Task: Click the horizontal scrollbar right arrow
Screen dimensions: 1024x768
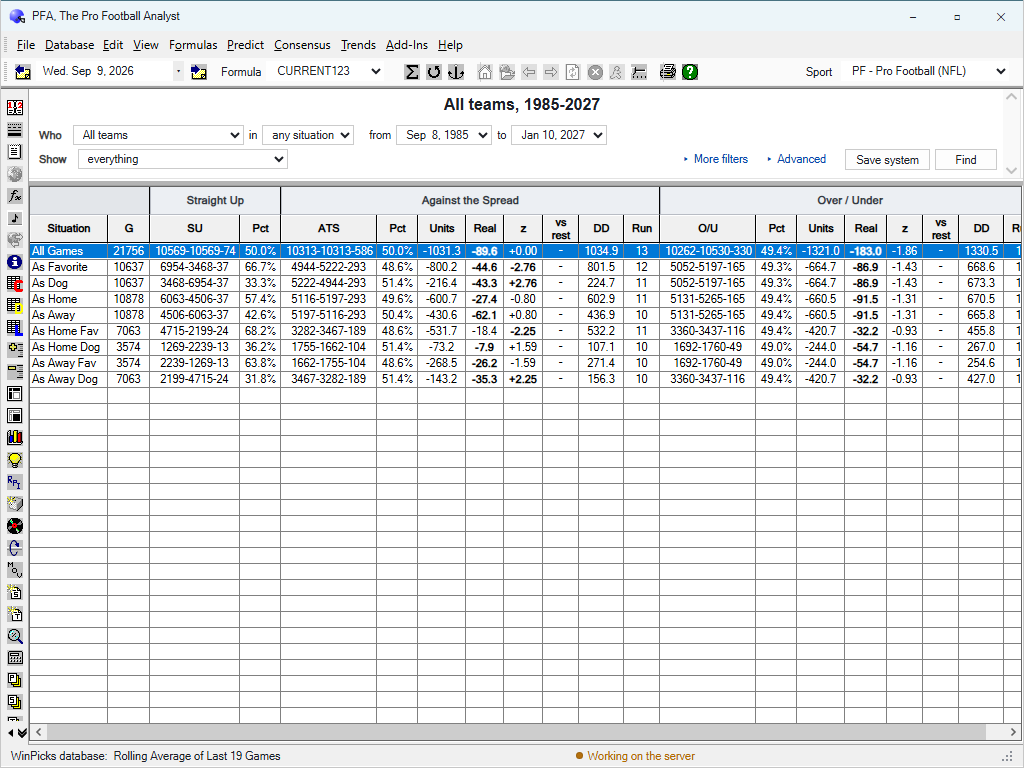Action: [1013, 732]
